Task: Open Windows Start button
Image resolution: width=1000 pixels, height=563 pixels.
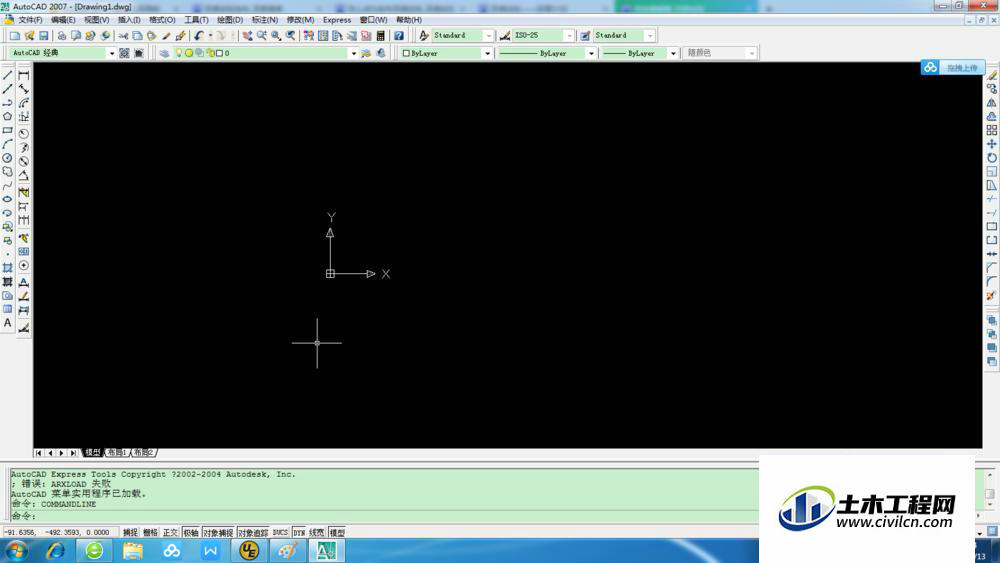Action: tap(15, 550)
